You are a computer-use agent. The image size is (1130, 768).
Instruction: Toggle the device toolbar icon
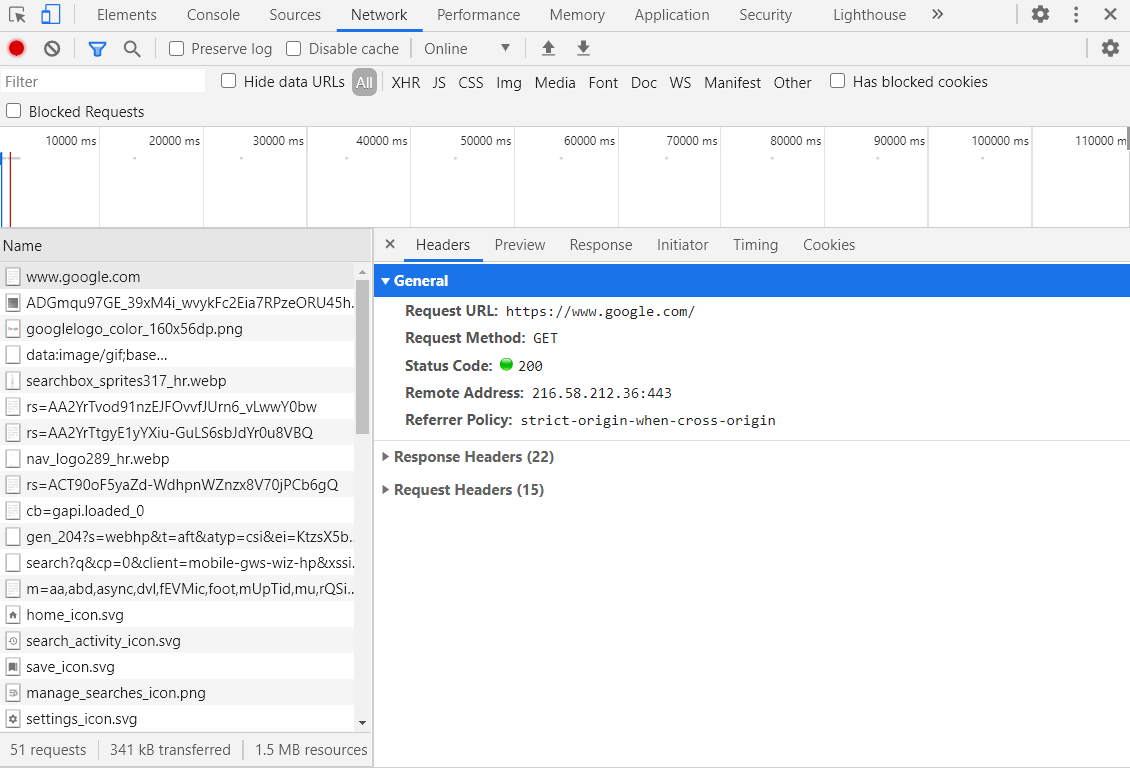[x=50, y=14]
